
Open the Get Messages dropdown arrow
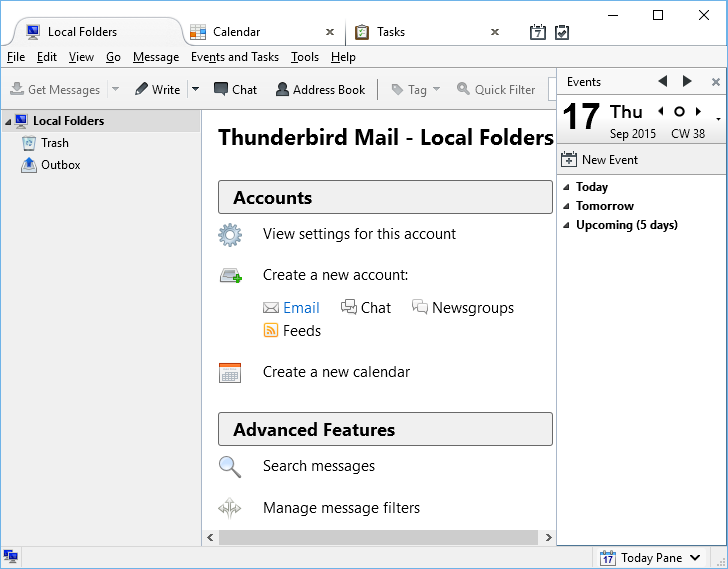[116, 89]
